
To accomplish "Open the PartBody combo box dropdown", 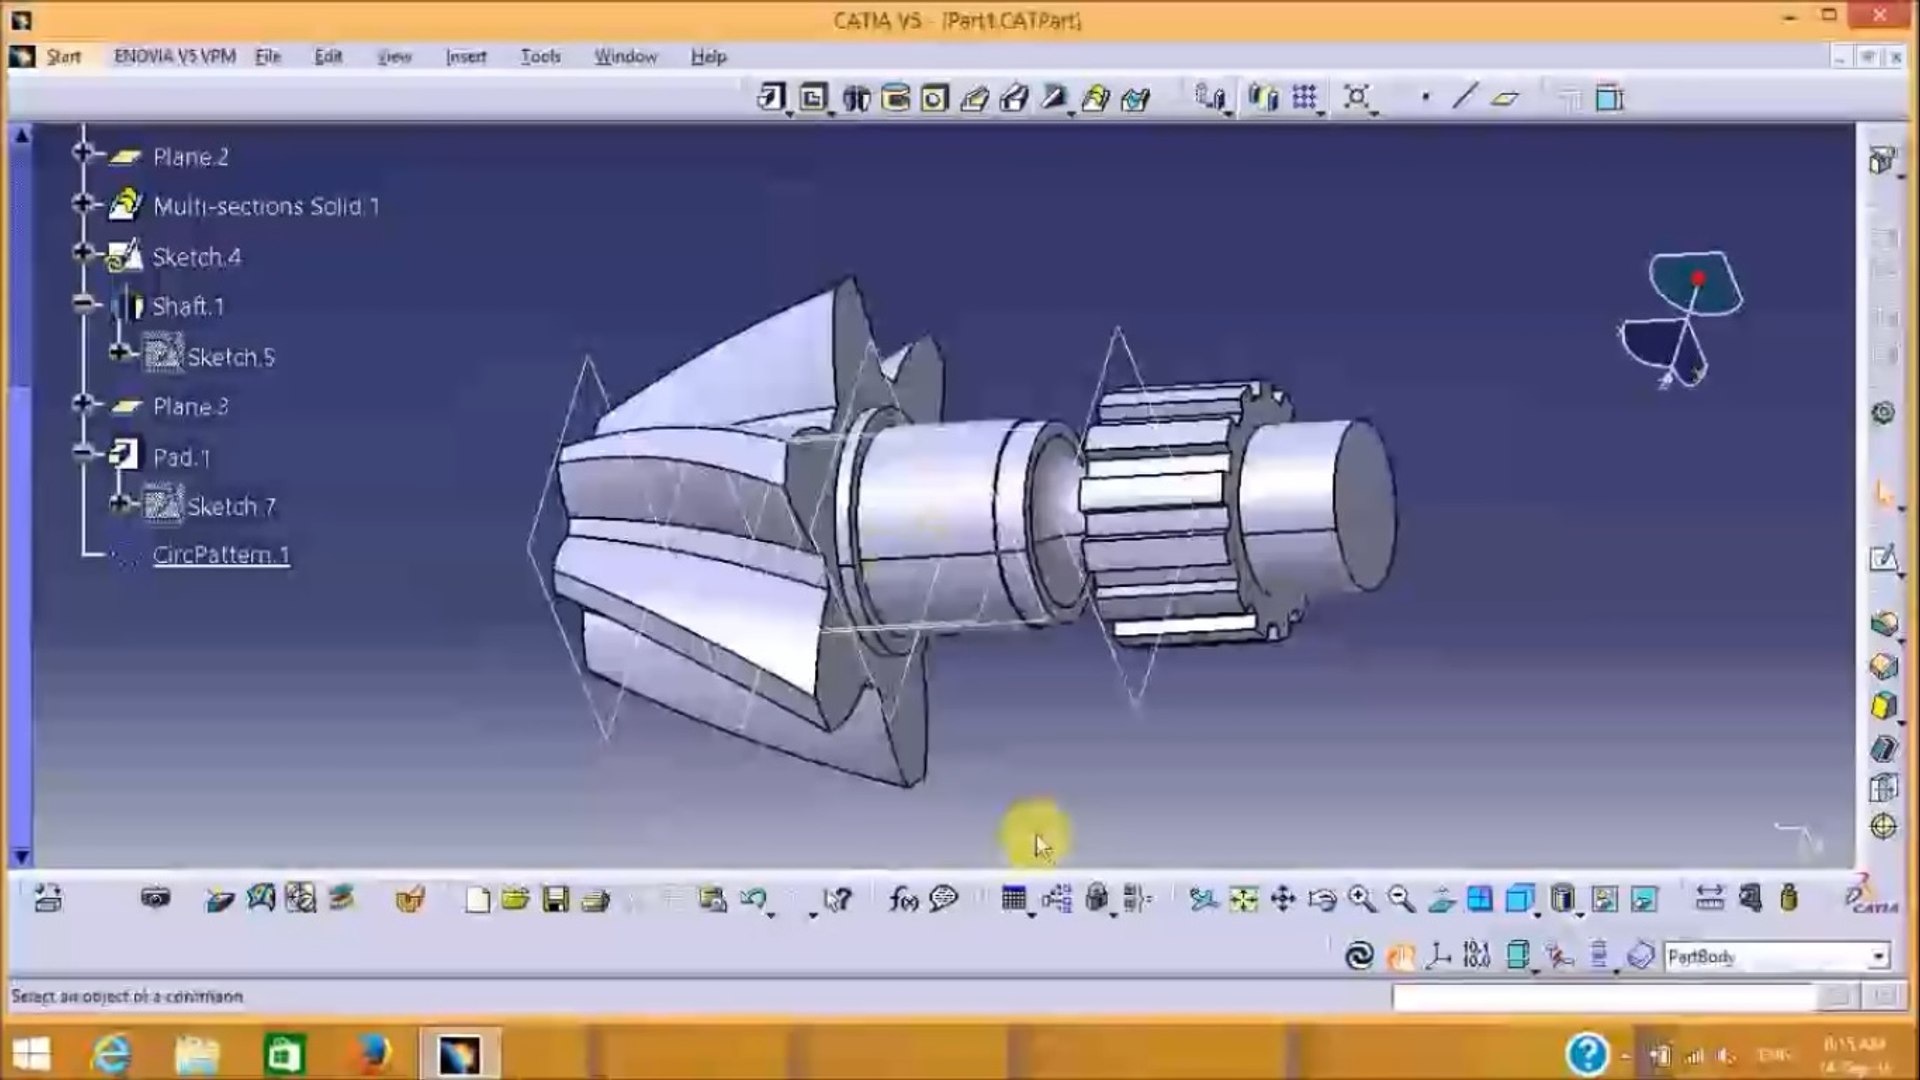I will (1878, 957).
